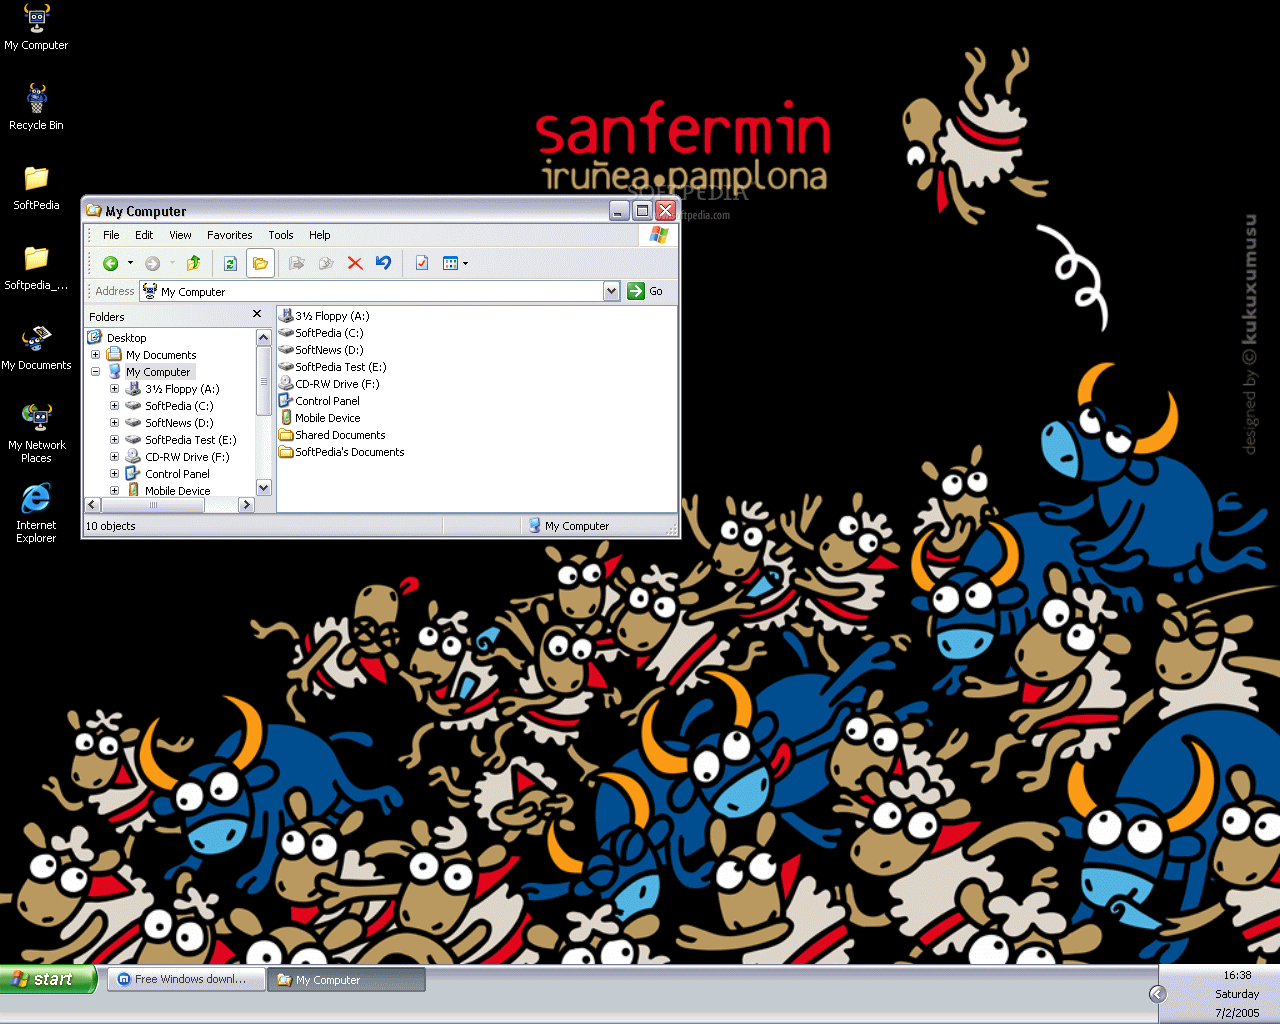
Task: Select SoftNews (D:) in folder tree
Action: tap(179, 423)
